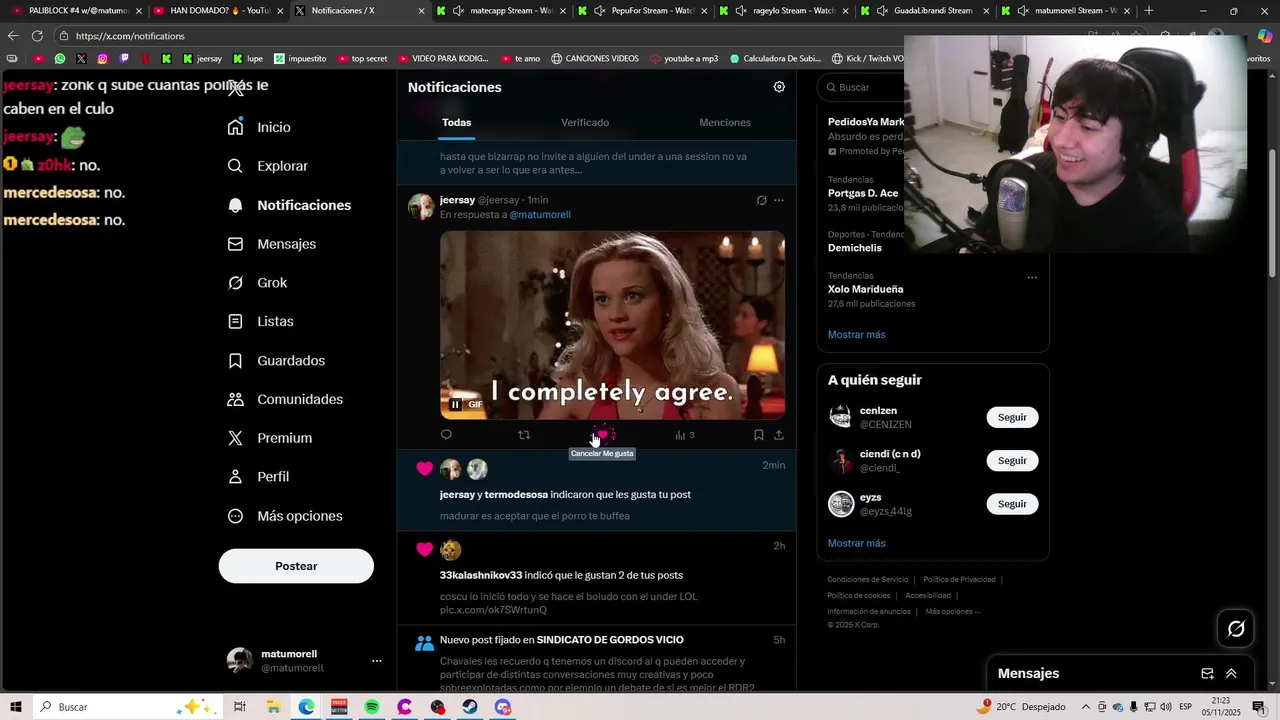The width and height of the screenshot is (1280, 720).
Task: Open Condiciones de Servicio link
Action: point(867,580)
